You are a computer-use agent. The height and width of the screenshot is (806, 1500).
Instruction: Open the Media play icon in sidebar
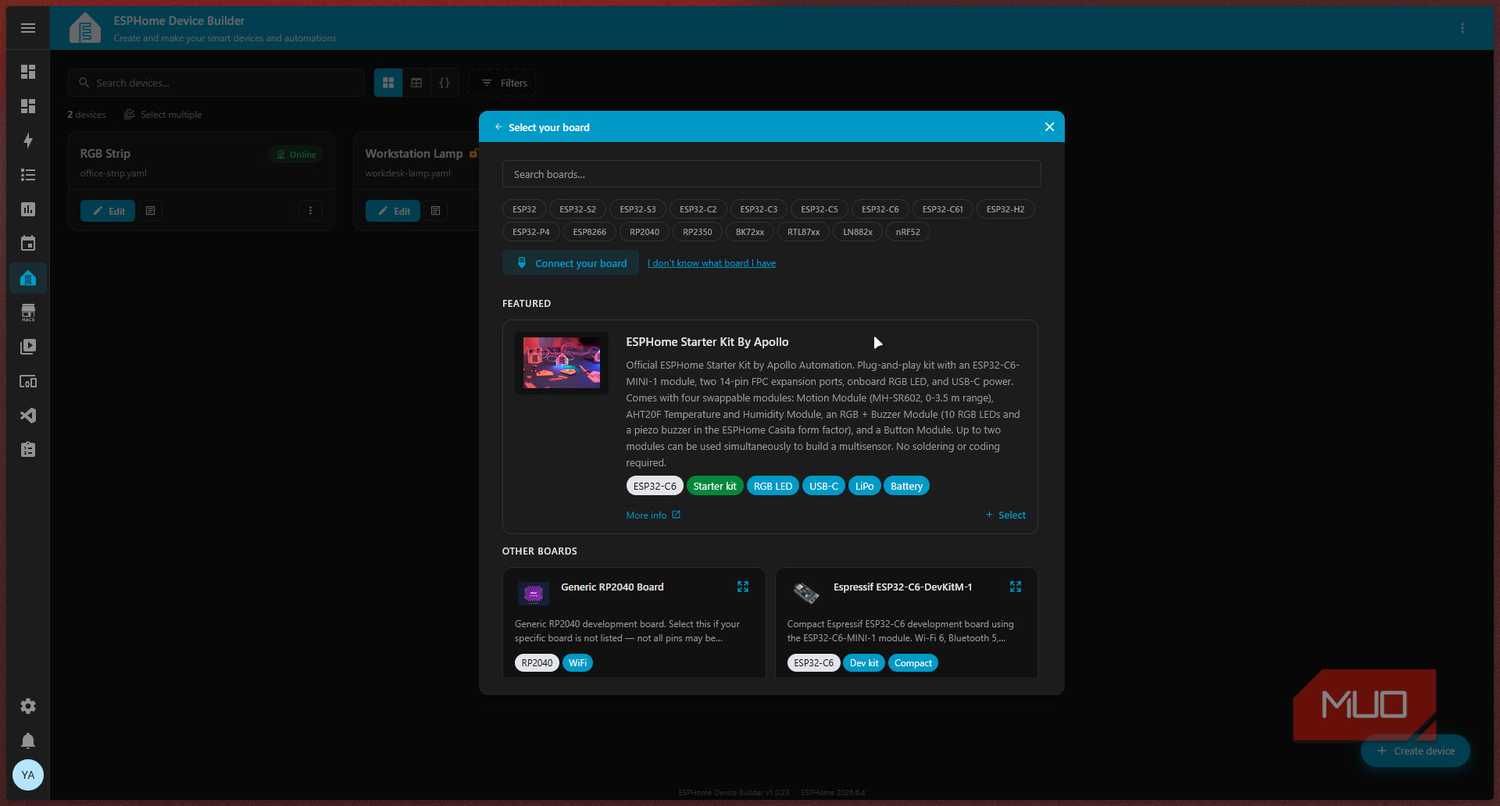[x=28, y=347]
